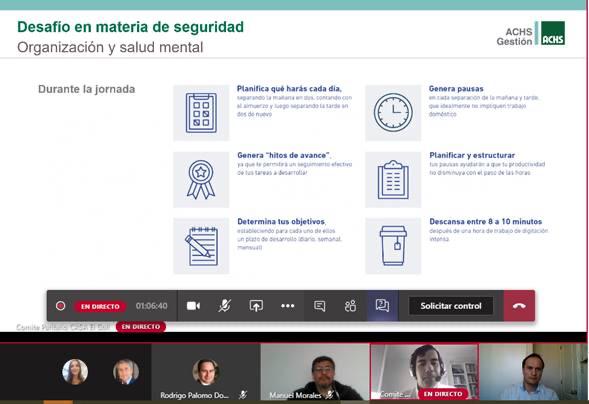
Task: Click heading Planifica qué harás cada día
Action: tap(289, 89)
